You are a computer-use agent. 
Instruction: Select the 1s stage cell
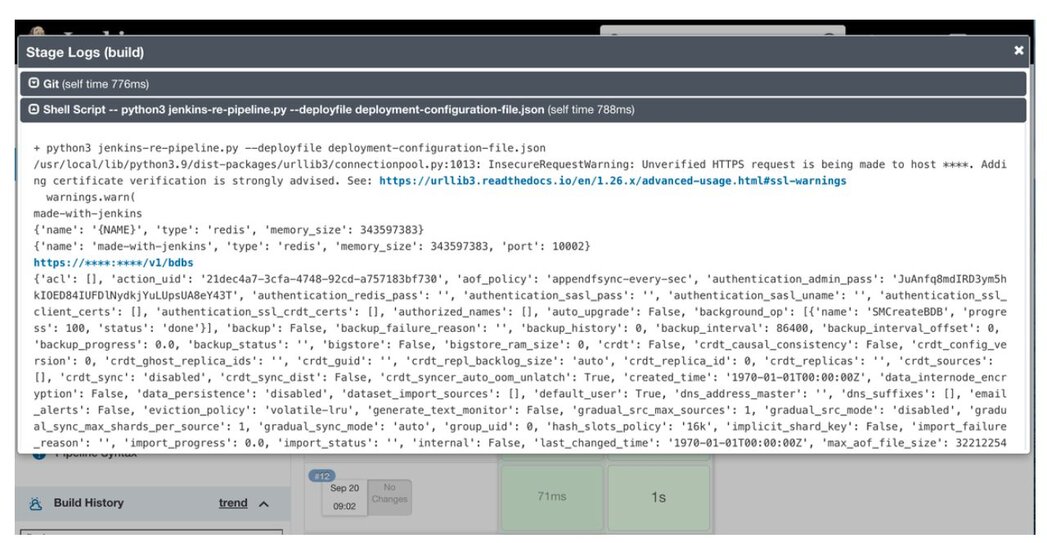[x=658, y=497]
